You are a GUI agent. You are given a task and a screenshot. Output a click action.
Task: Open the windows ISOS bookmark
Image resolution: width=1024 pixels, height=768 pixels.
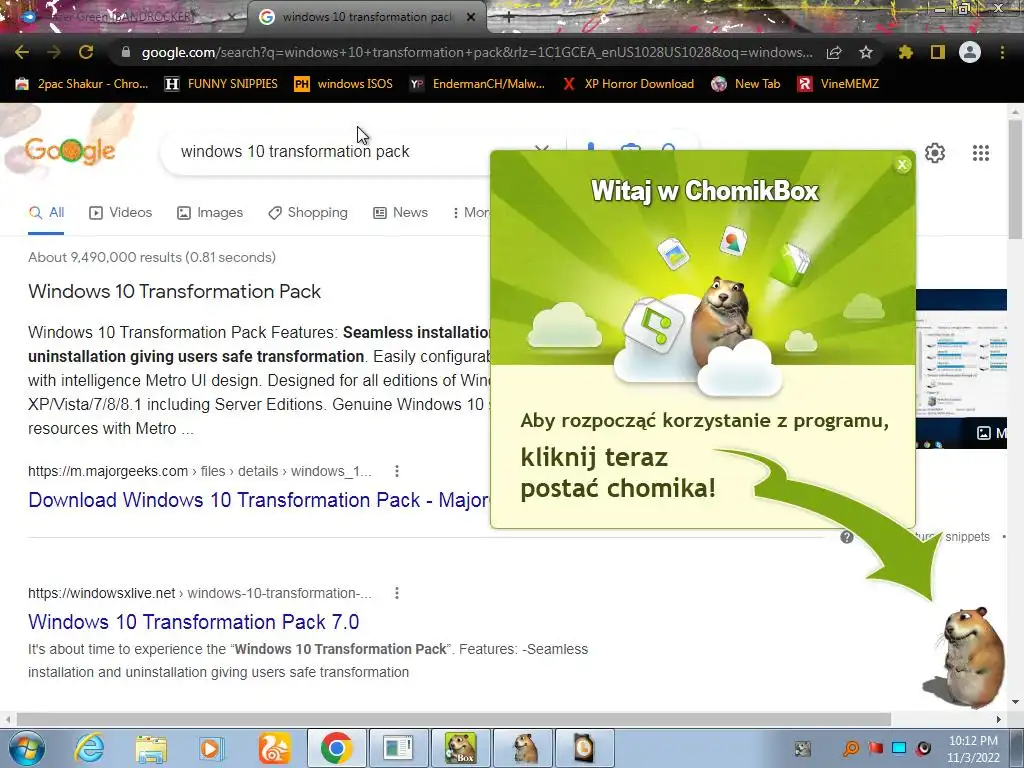click(344, 84)
